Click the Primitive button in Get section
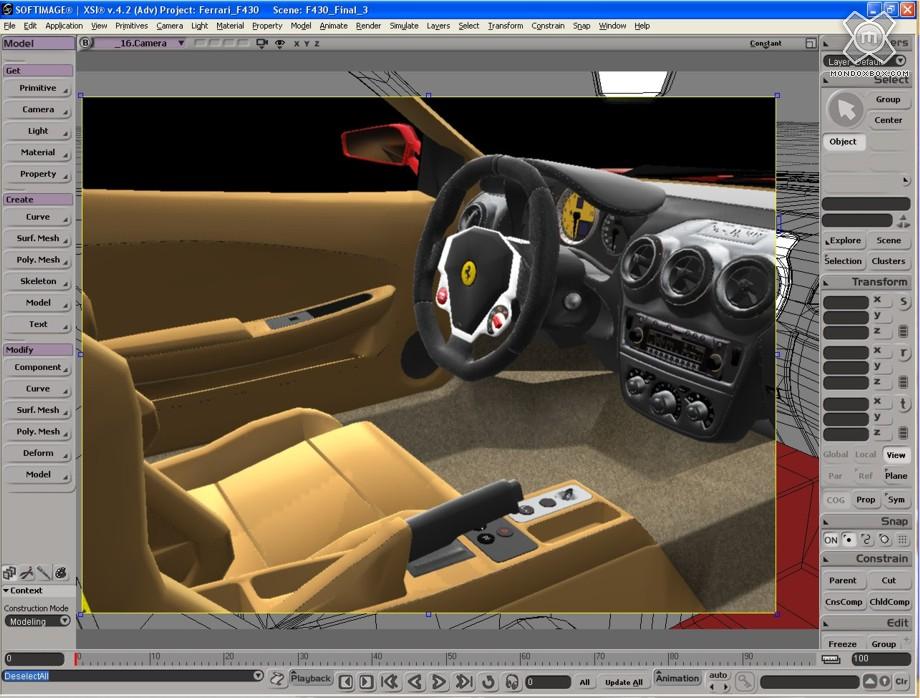Image resolution: width=920 pixels, height=698 pixels. [x=38, y=88]
